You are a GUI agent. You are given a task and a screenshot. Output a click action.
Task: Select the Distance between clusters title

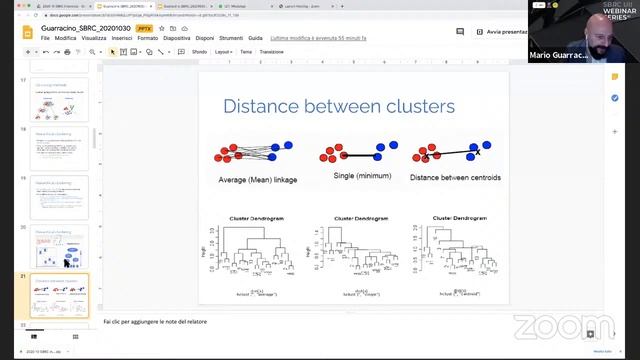click(339, 106)
